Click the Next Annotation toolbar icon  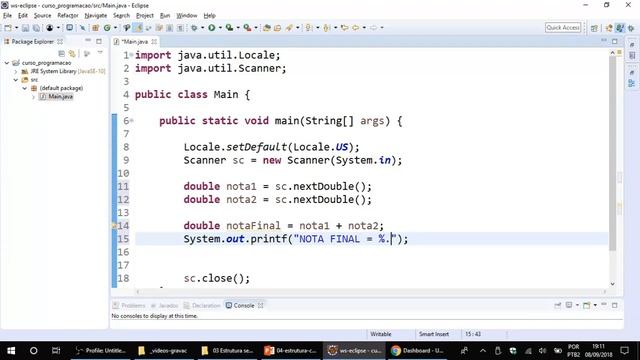point(309,28)
